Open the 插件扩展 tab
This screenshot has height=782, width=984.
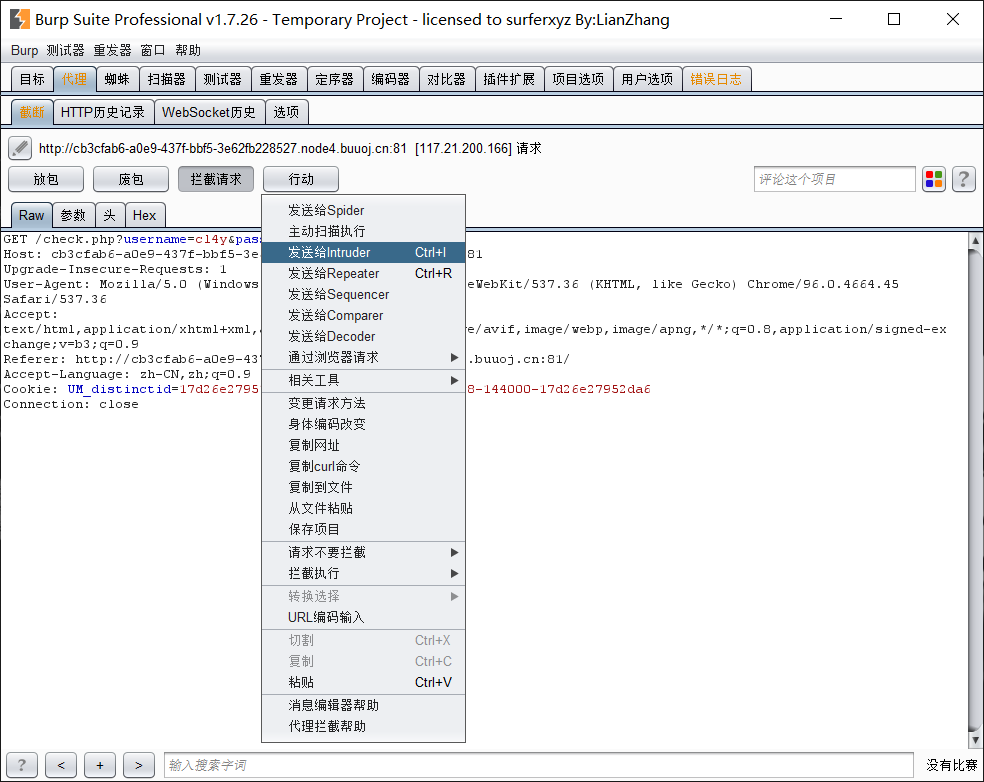509,79
